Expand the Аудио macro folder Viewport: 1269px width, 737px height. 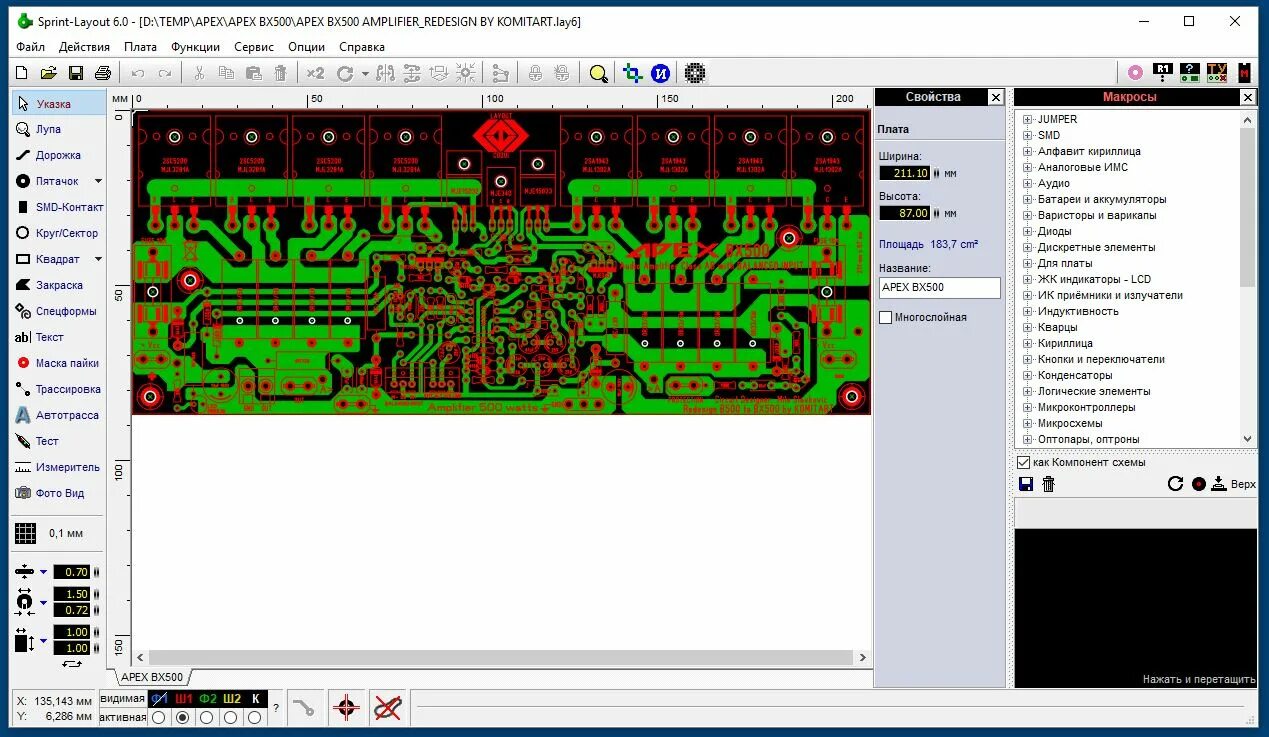tap(1027, 183)
